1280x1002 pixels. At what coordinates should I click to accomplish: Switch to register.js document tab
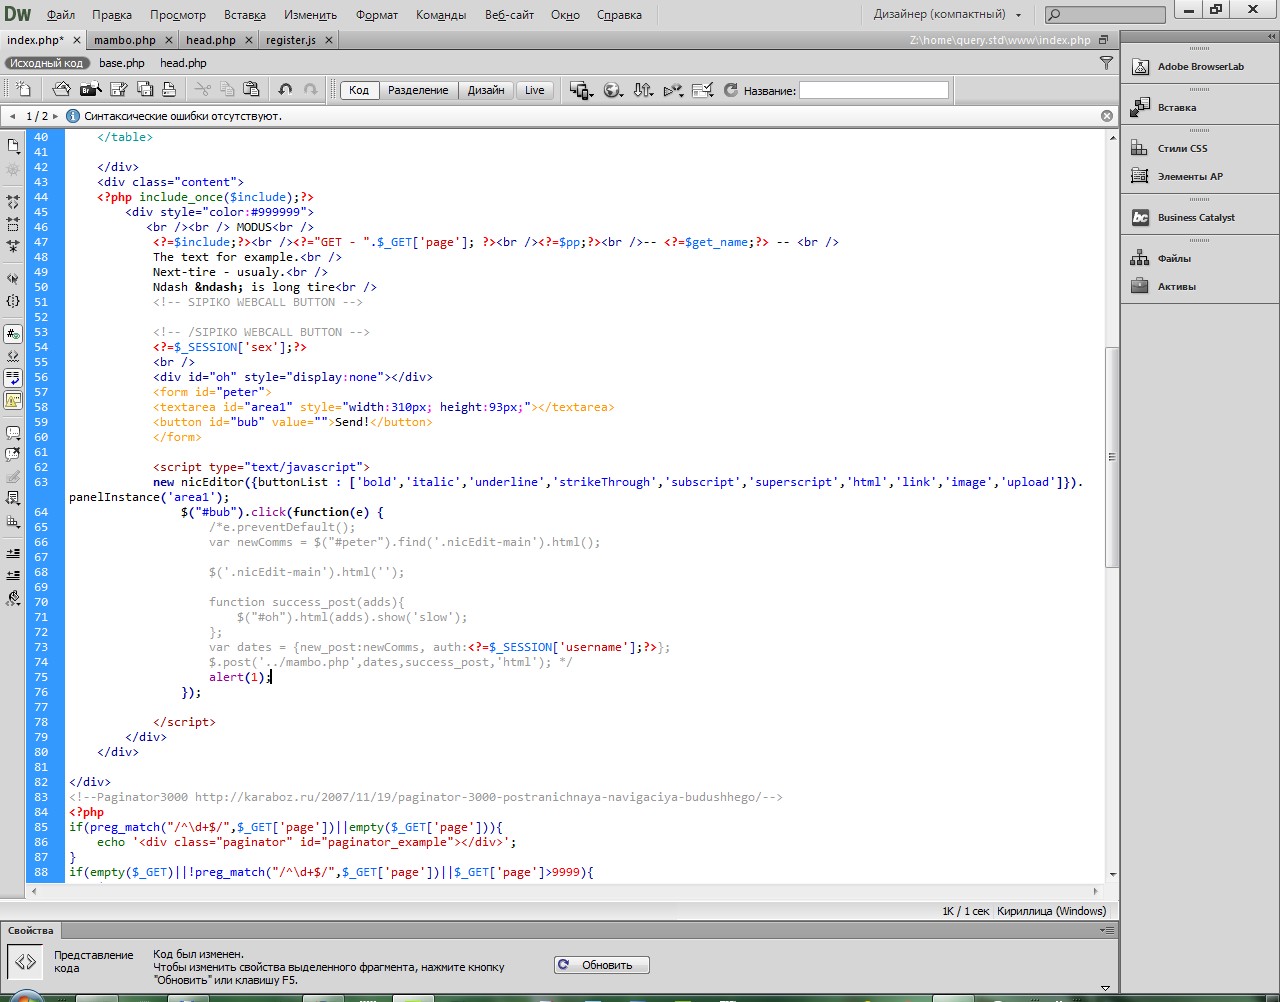[x=291, y=40]
